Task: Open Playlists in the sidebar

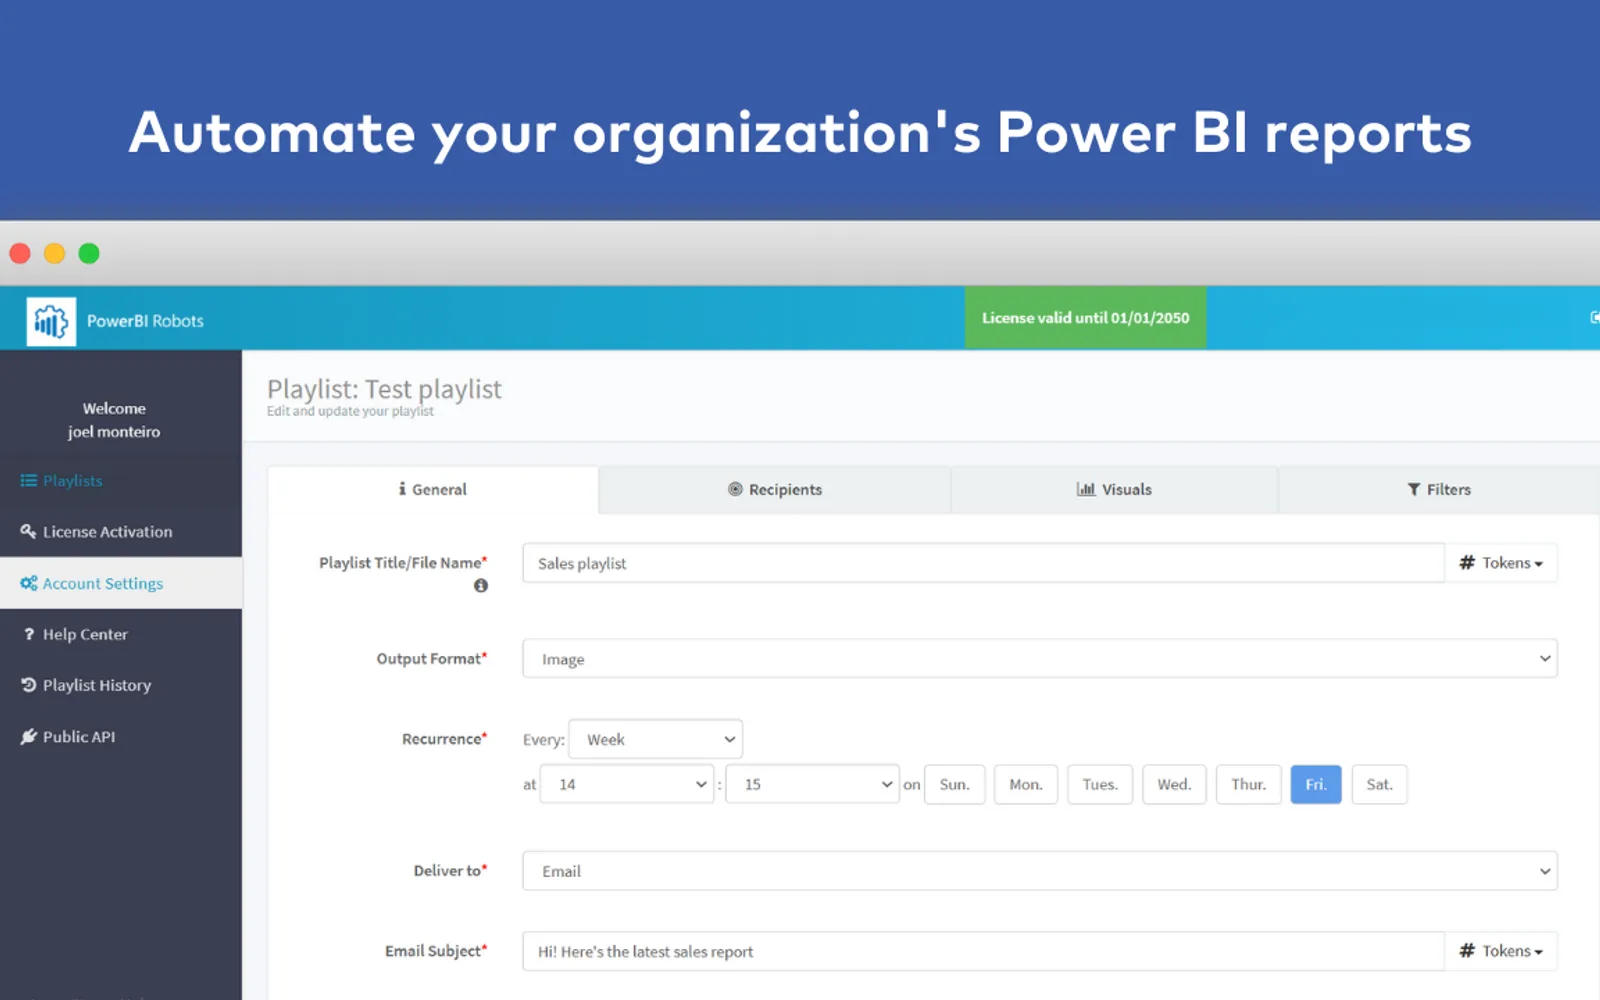Action: [121, 481]
